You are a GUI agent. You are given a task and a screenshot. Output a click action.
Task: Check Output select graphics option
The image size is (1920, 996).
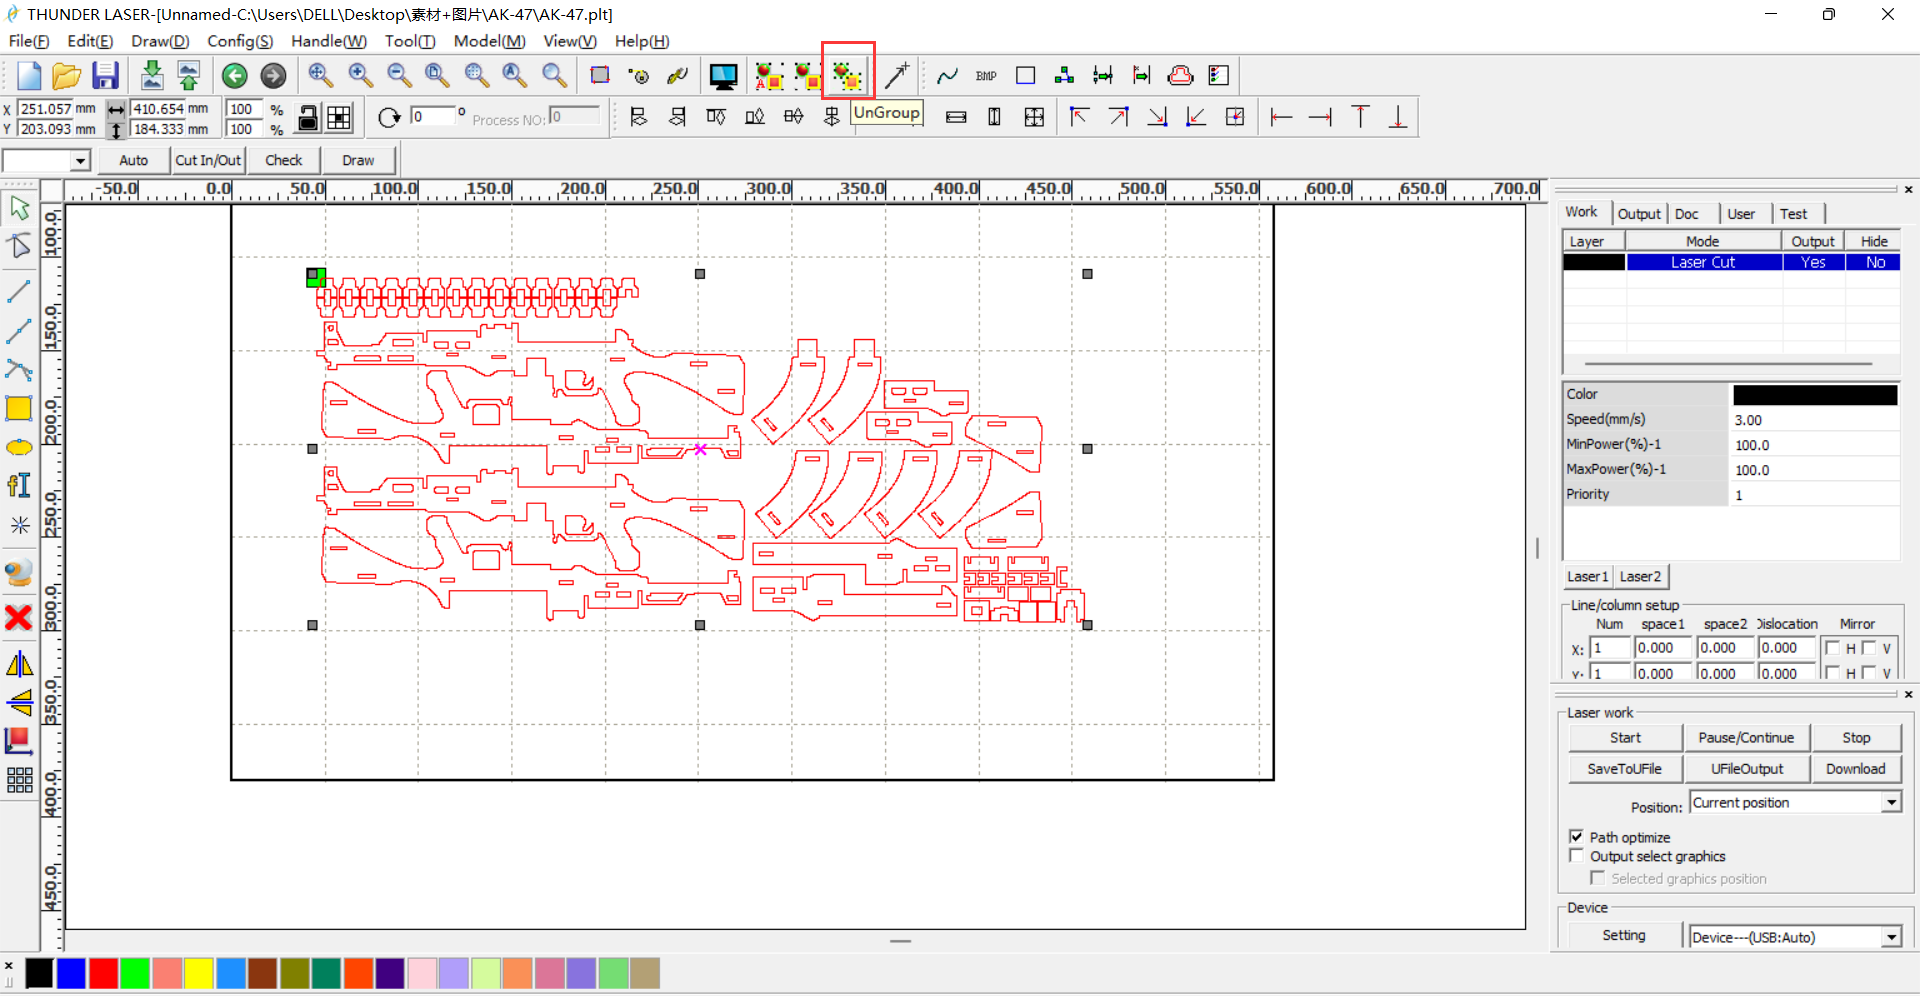point(1577,856)
